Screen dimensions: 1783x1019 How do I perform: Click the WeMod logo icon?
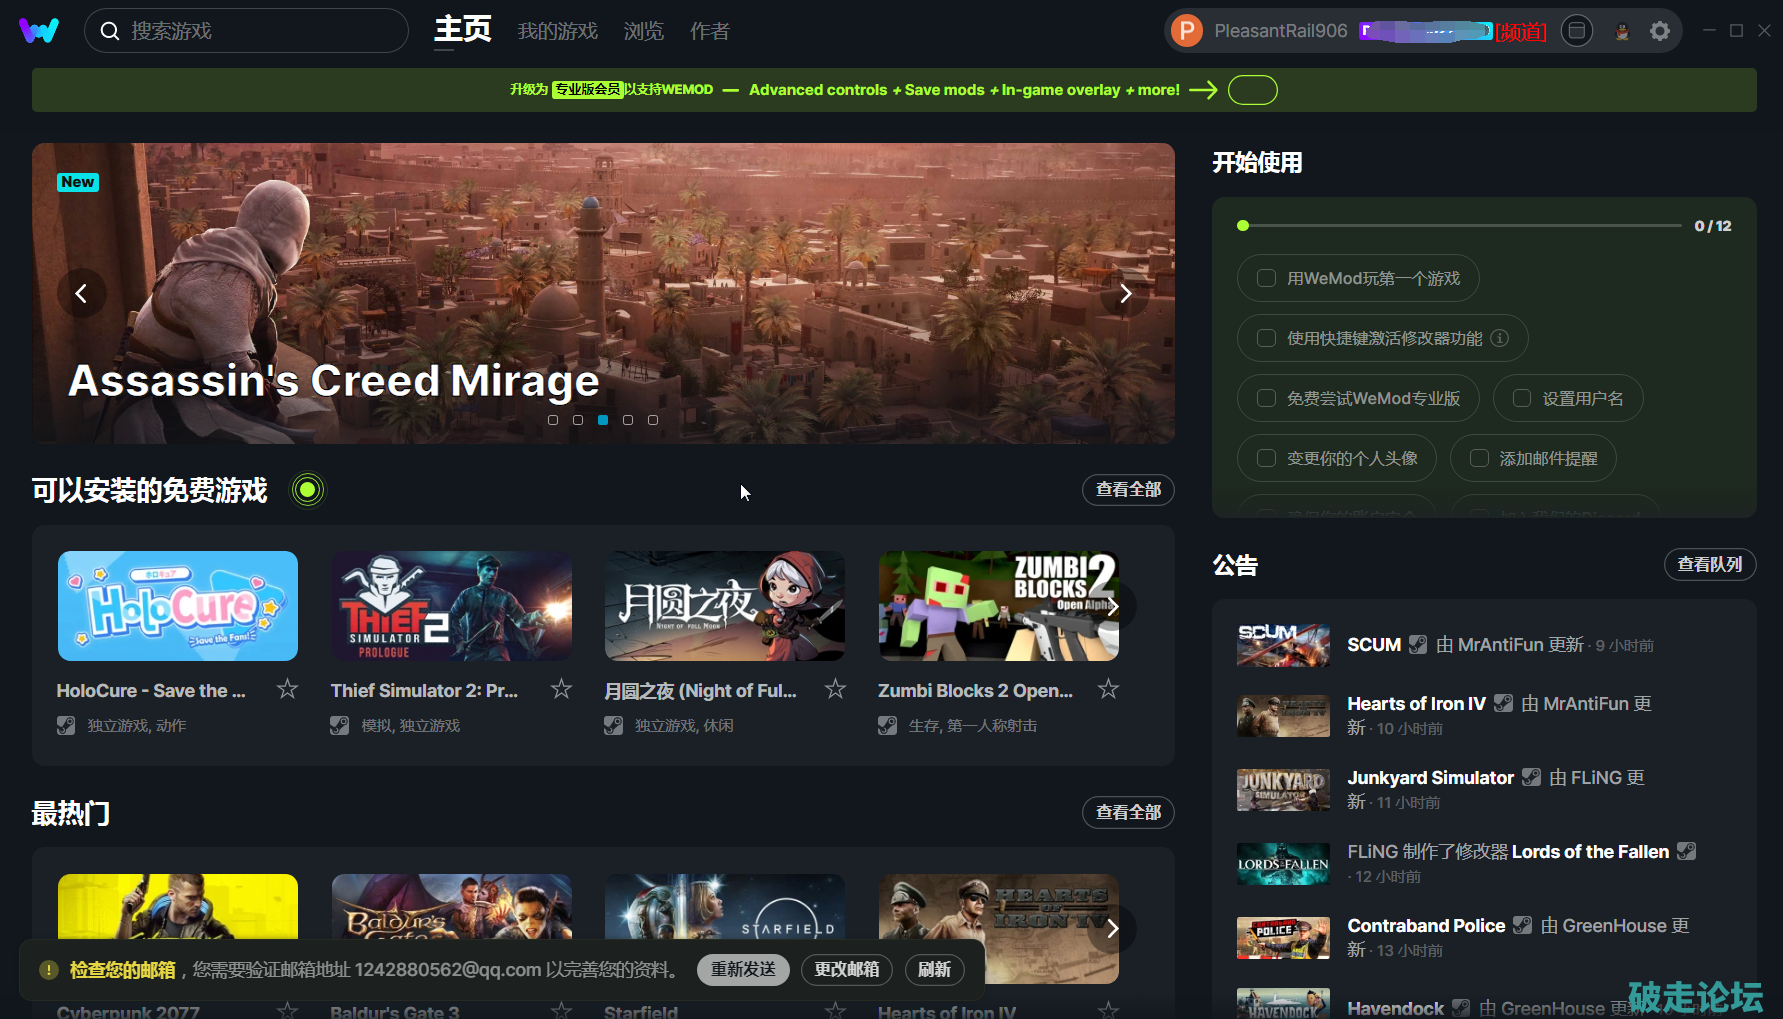point(39,31)
